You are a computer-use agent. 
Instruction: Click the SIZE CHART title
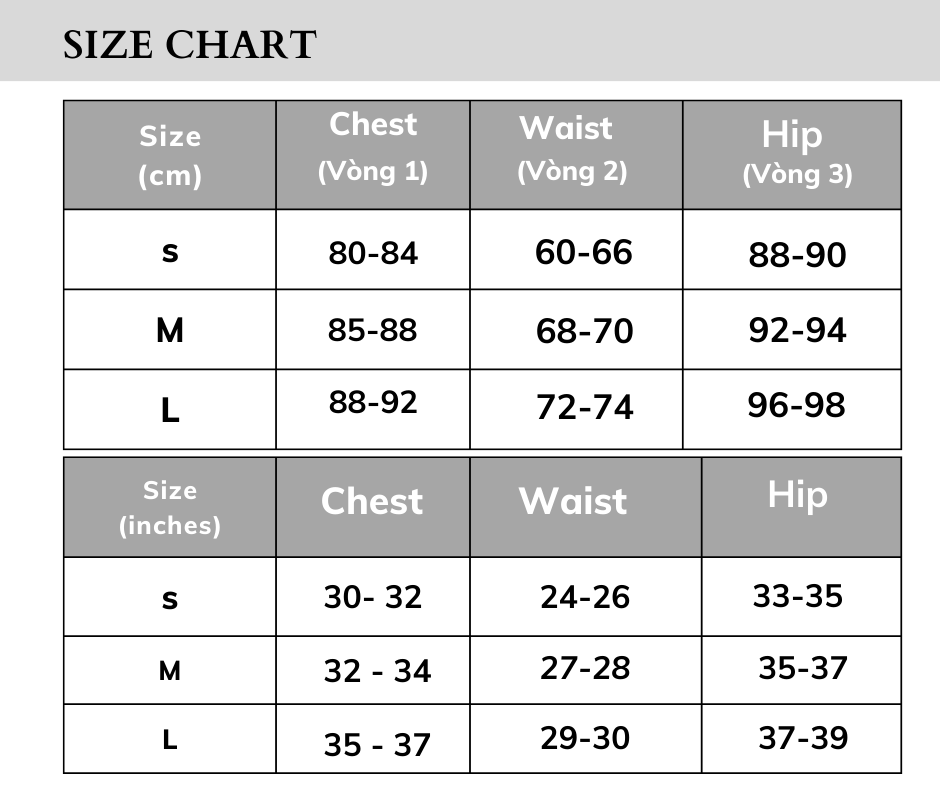(x=189, y=45)
